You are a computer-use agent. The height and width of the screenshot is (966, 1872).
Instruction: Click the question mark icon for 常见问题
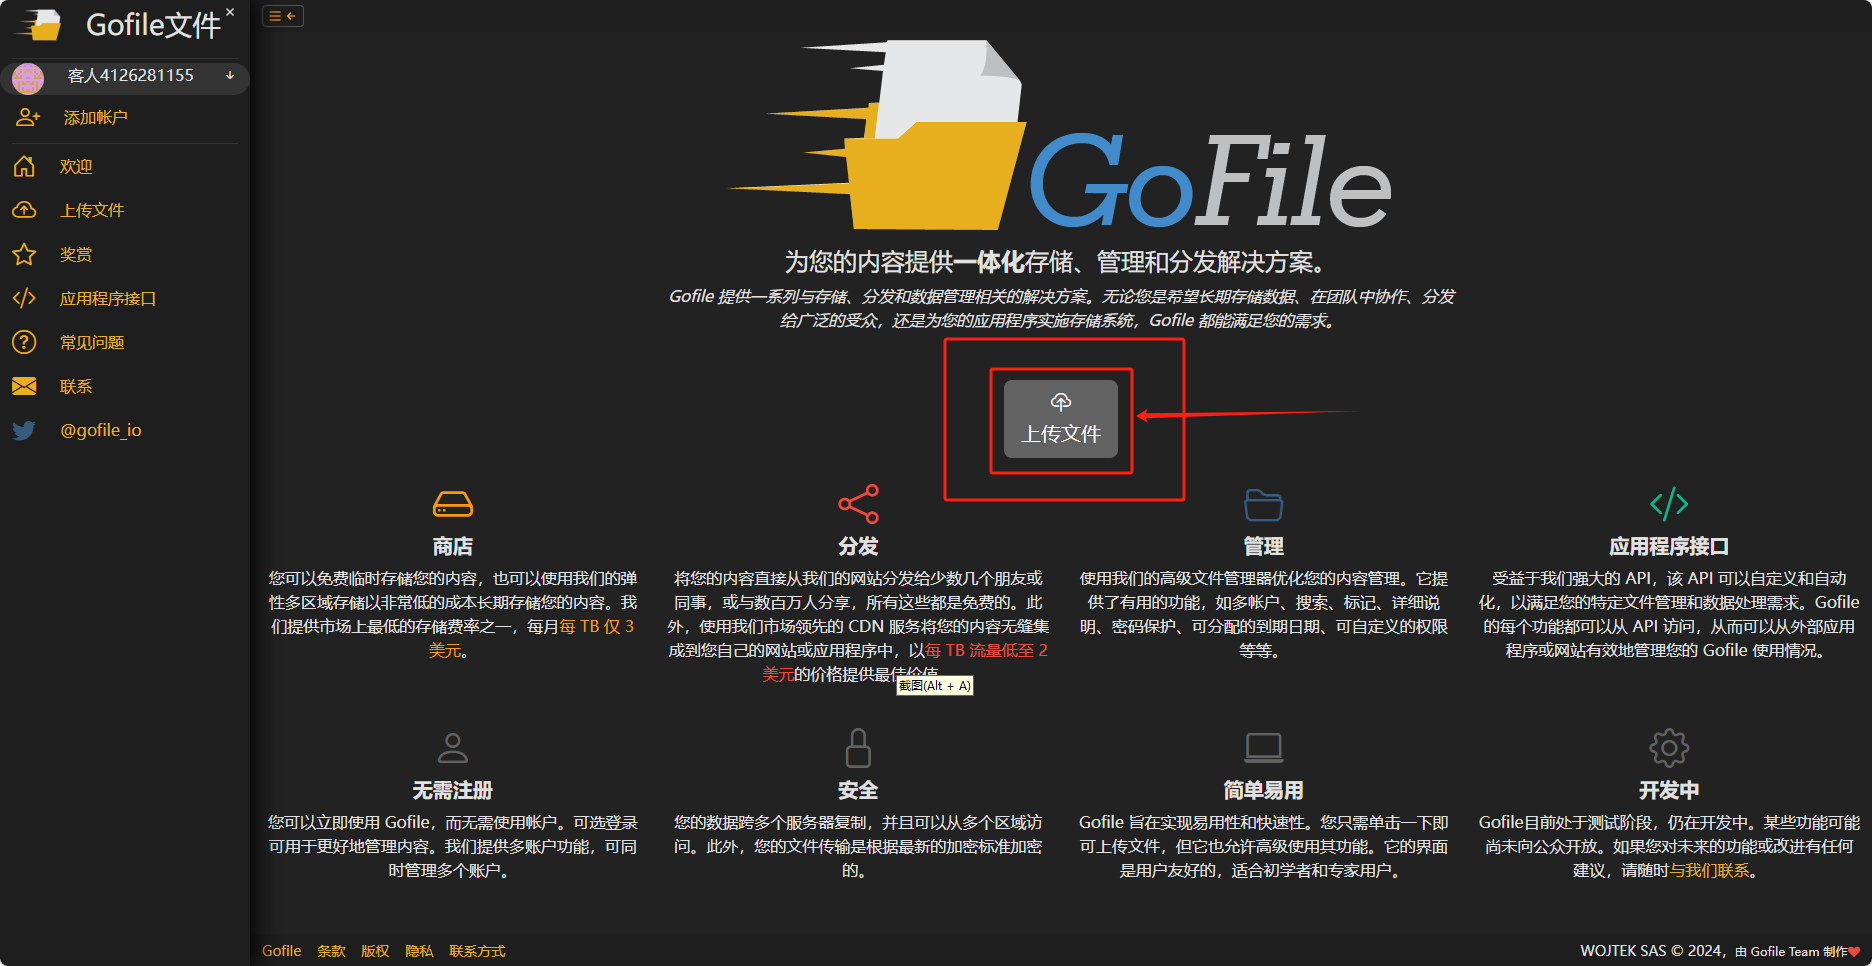tap(24, 343)
